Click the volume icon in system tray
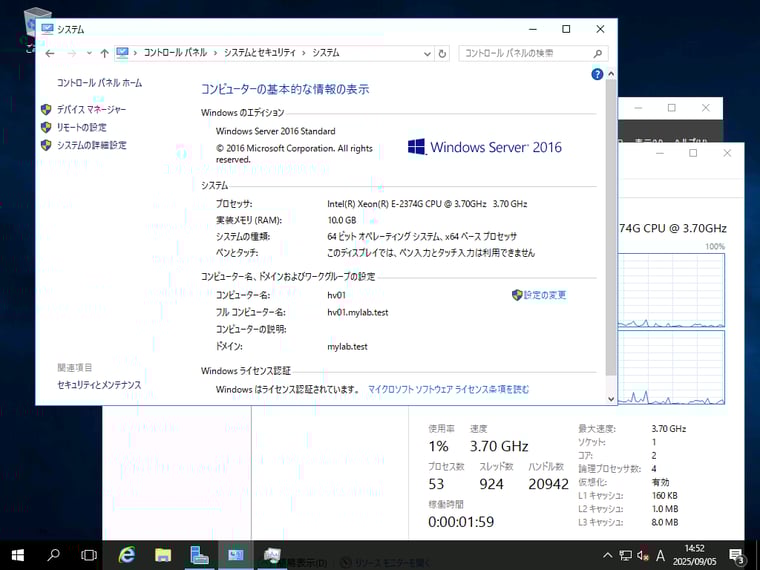Viewport: 760px width, 570px height. (x=642, y=555)
